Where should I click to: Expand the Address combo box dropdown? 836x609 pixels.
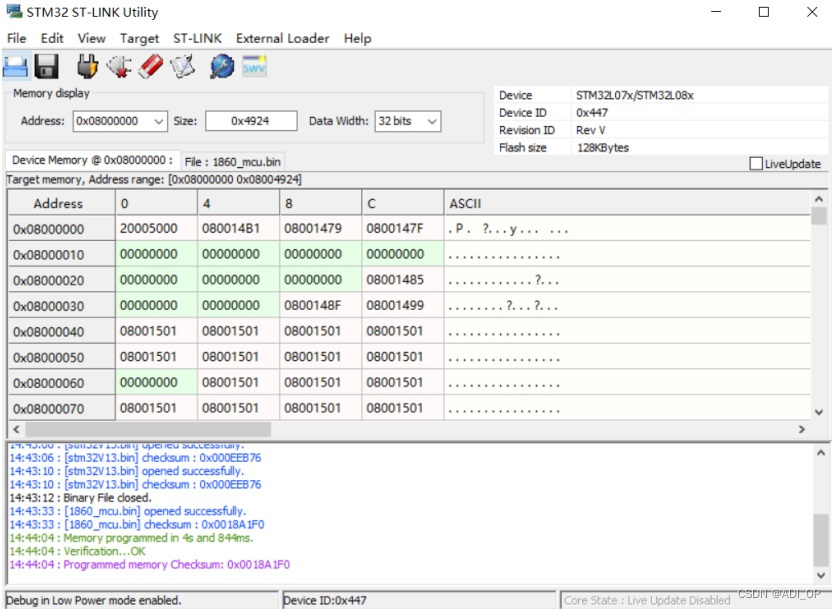[x=158, y=122]
